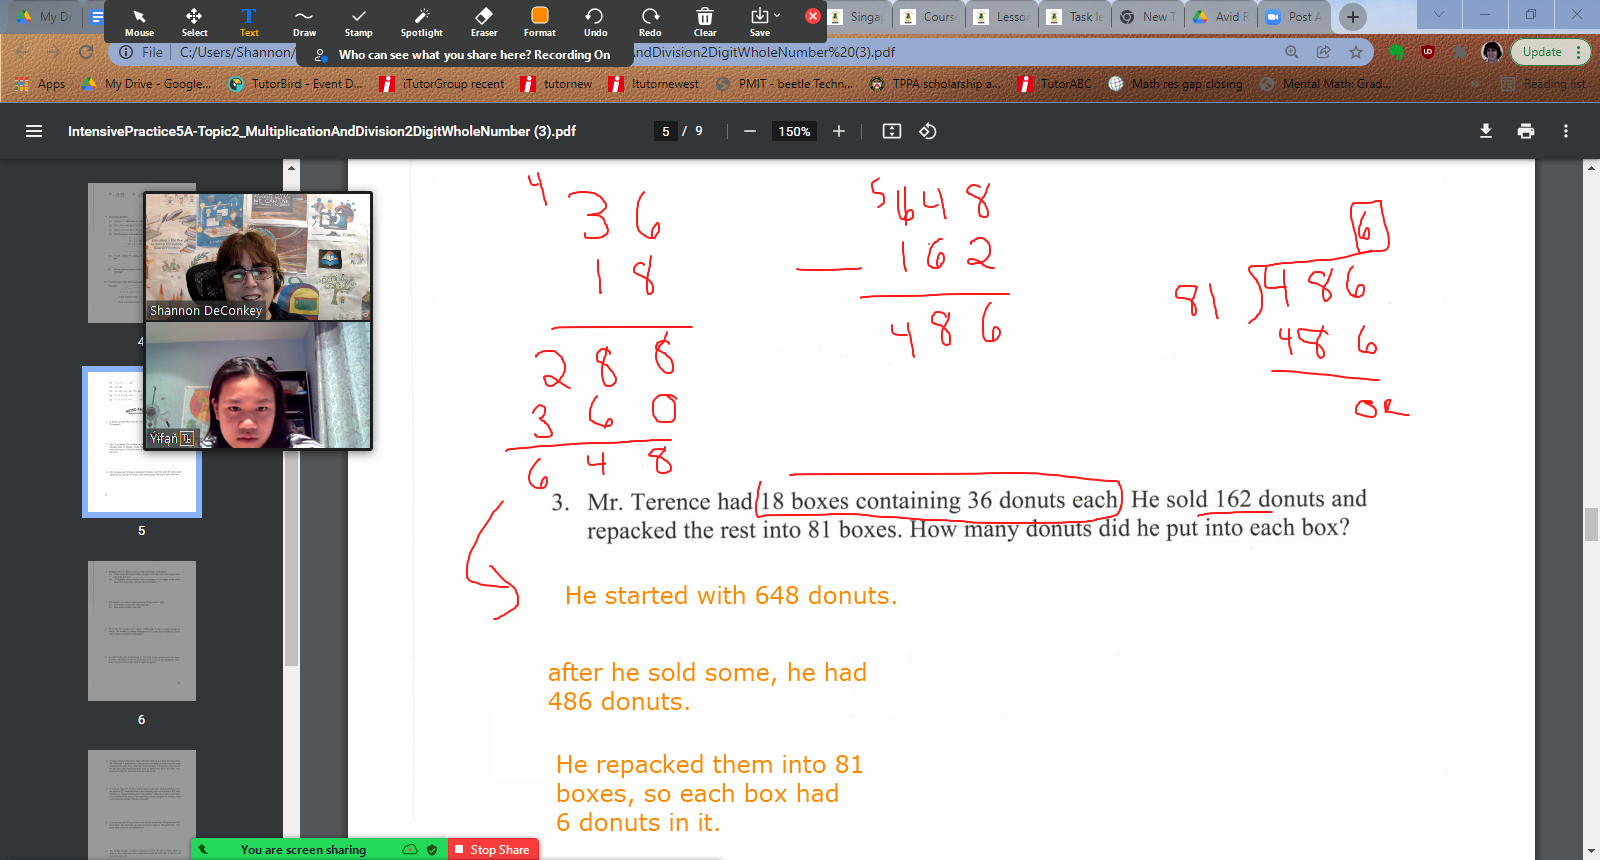Open the Mental Math: Grad bookmark

[1325, 84]
